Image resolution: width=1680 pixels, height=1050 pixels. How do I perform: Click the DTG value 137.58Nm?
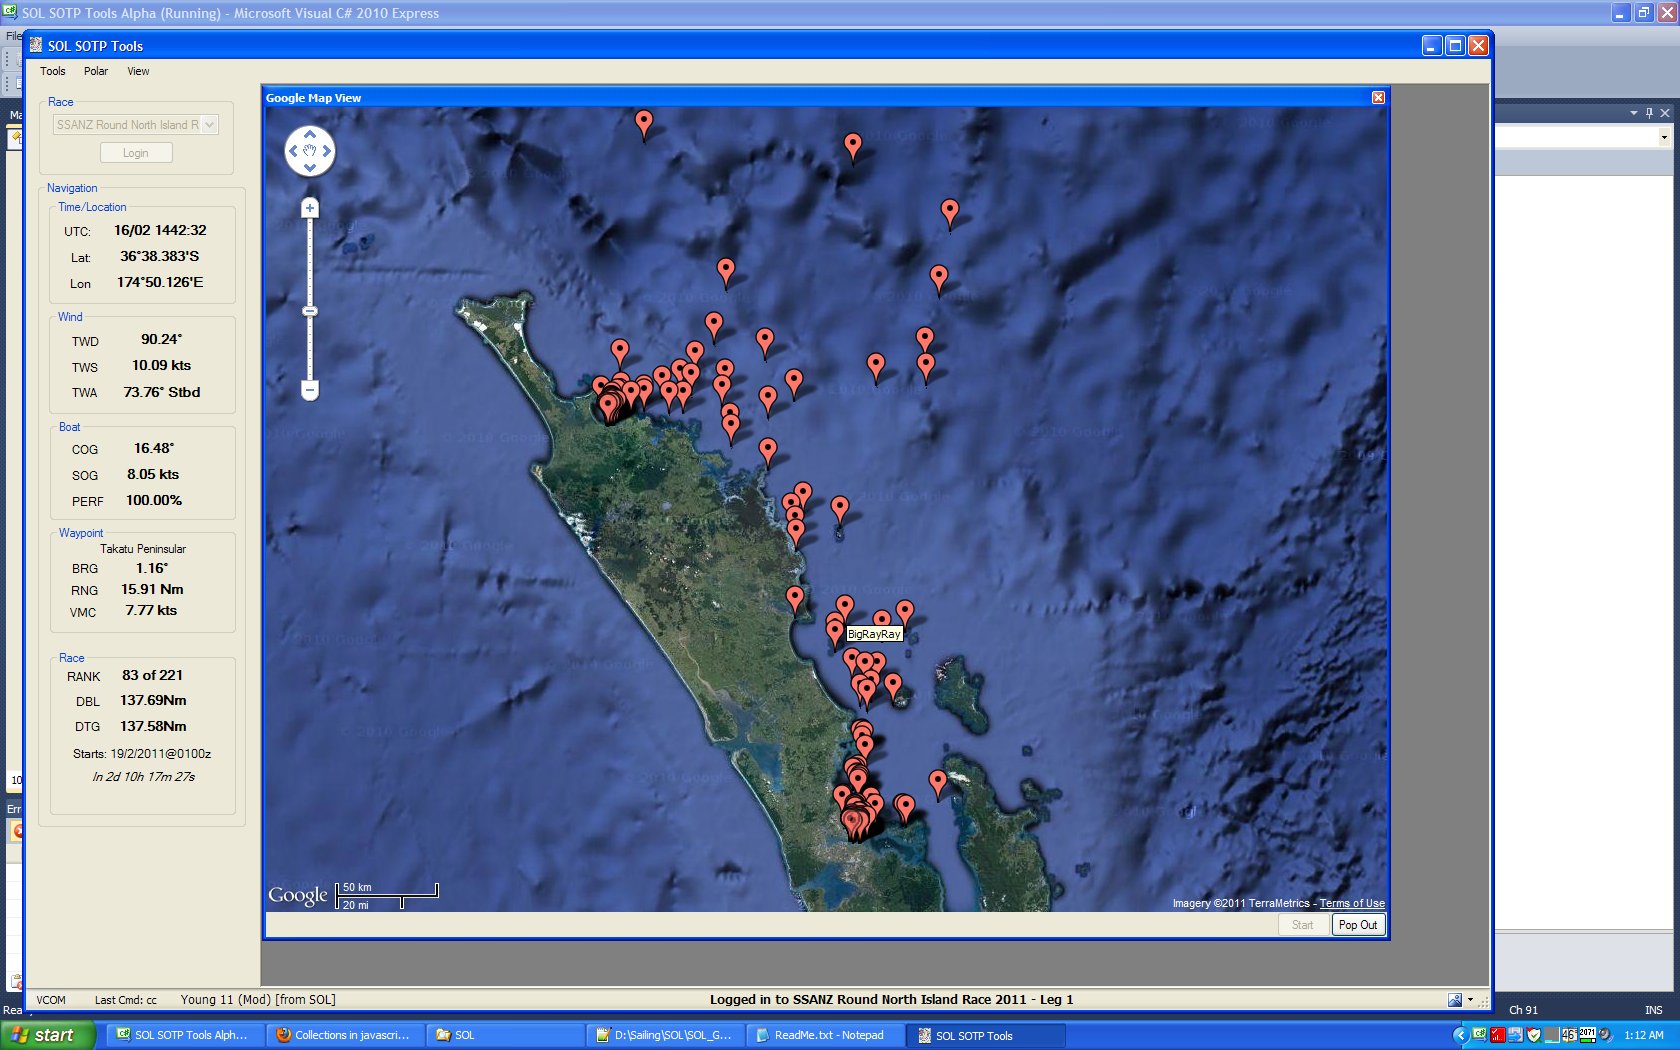coord(153,726)
